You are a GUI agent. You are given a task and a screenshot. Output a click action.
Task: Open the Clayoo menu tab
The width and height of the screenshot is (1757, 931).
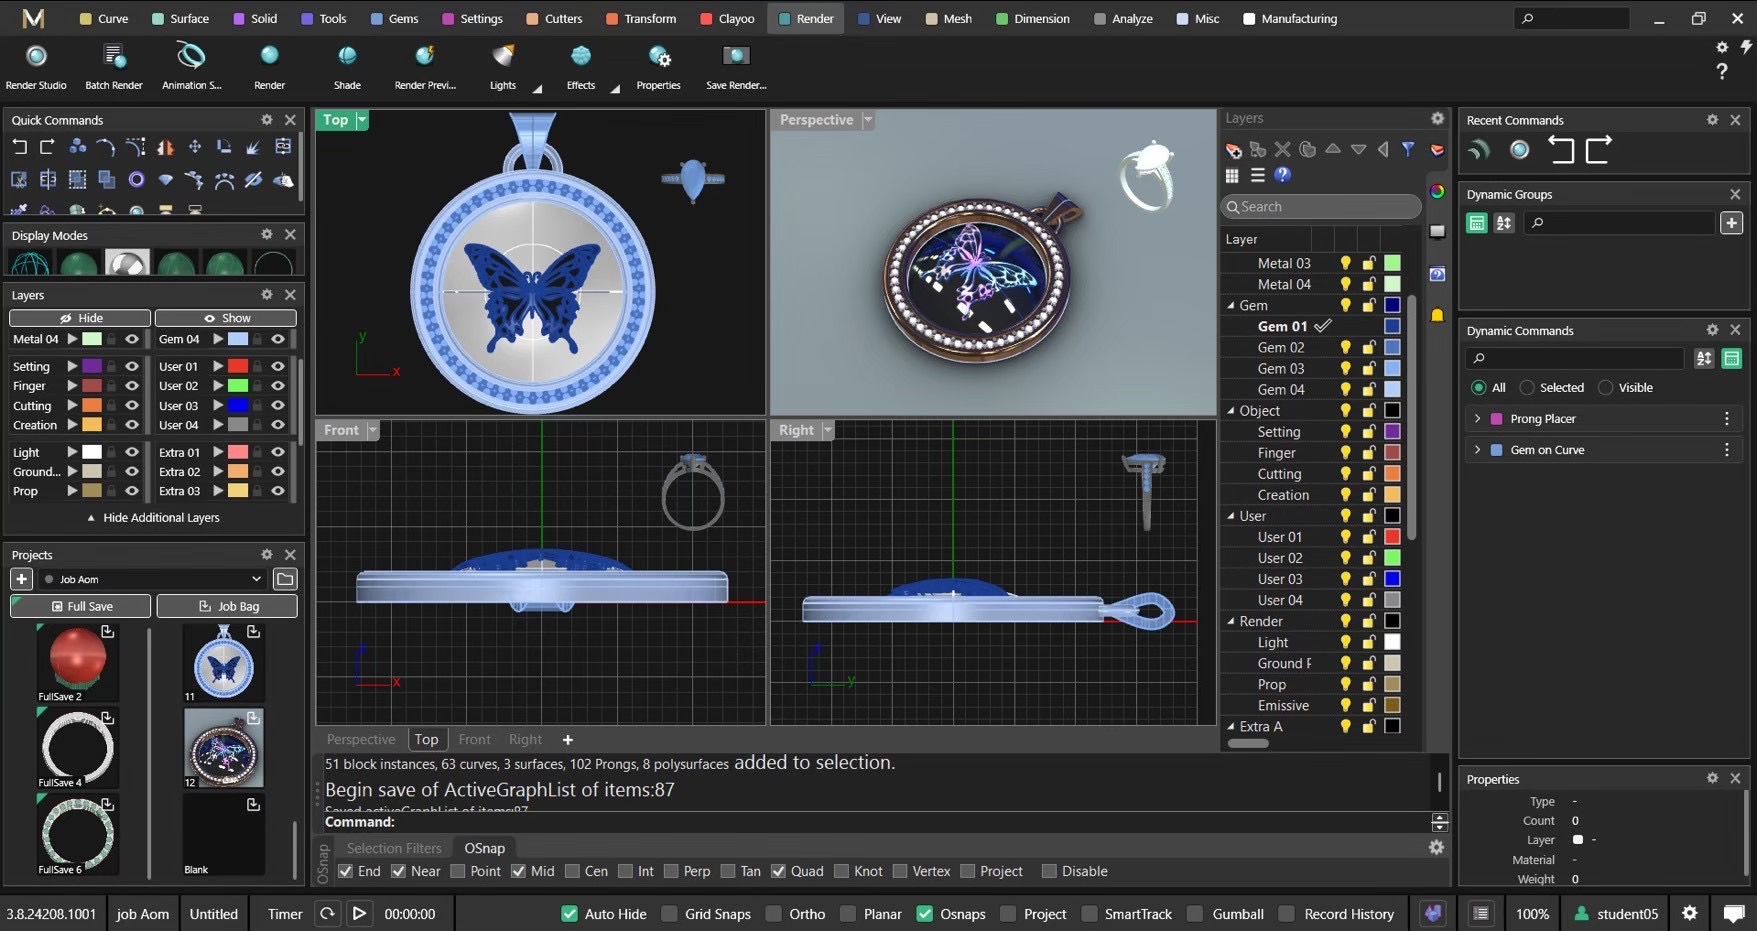(727, 18)
